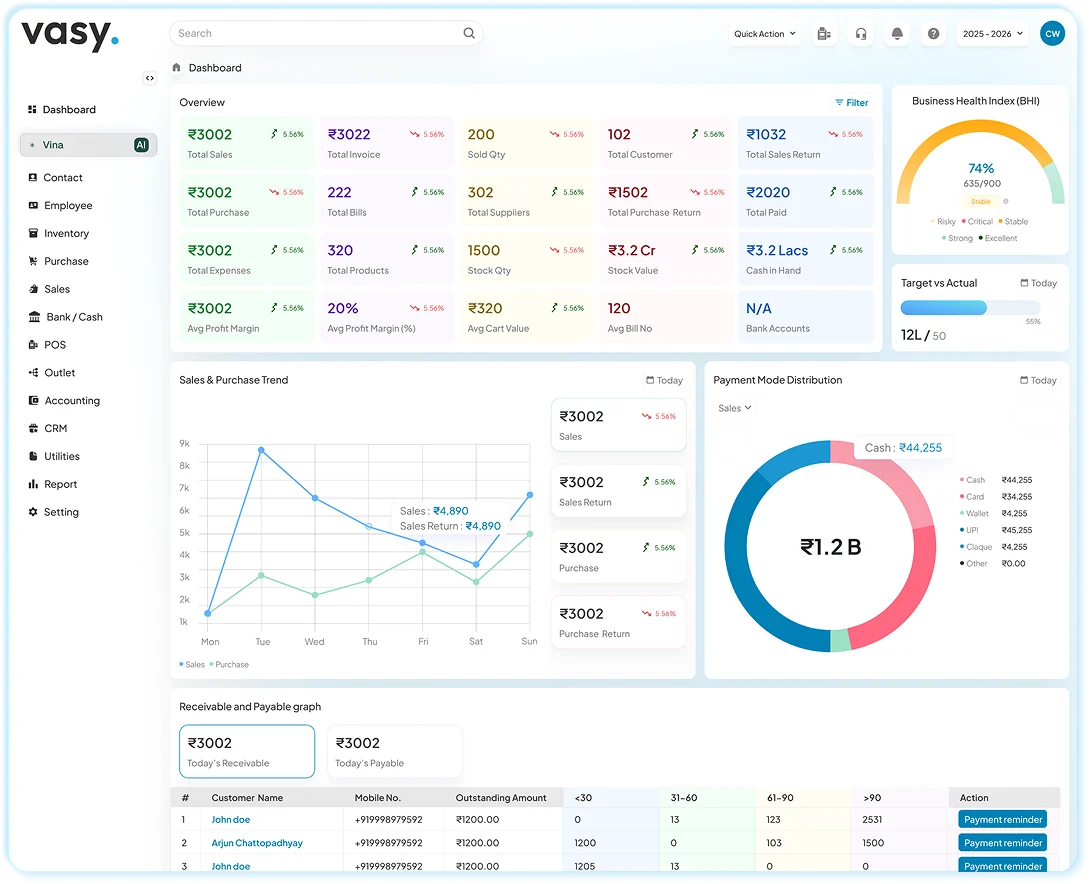Click the search magnifier icon
Viewport: 1090px width, 884px height.
click(469, 33)
